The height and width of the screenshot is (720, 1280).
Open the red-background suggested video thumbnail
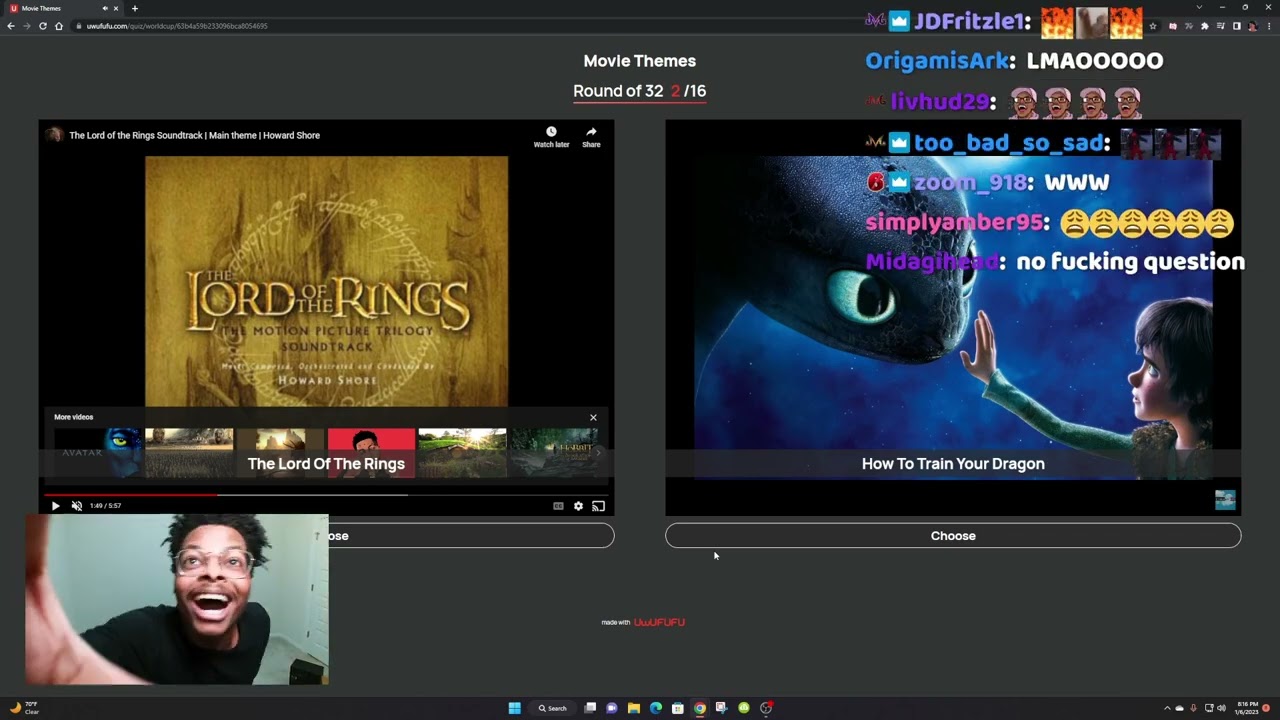[x=371, y=452]
